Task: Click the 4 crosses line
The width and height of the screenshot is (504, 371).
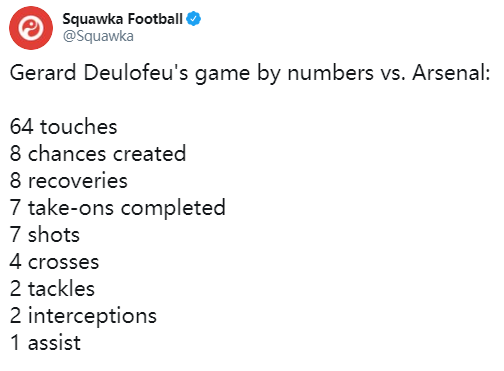Action: pos(55,262)
